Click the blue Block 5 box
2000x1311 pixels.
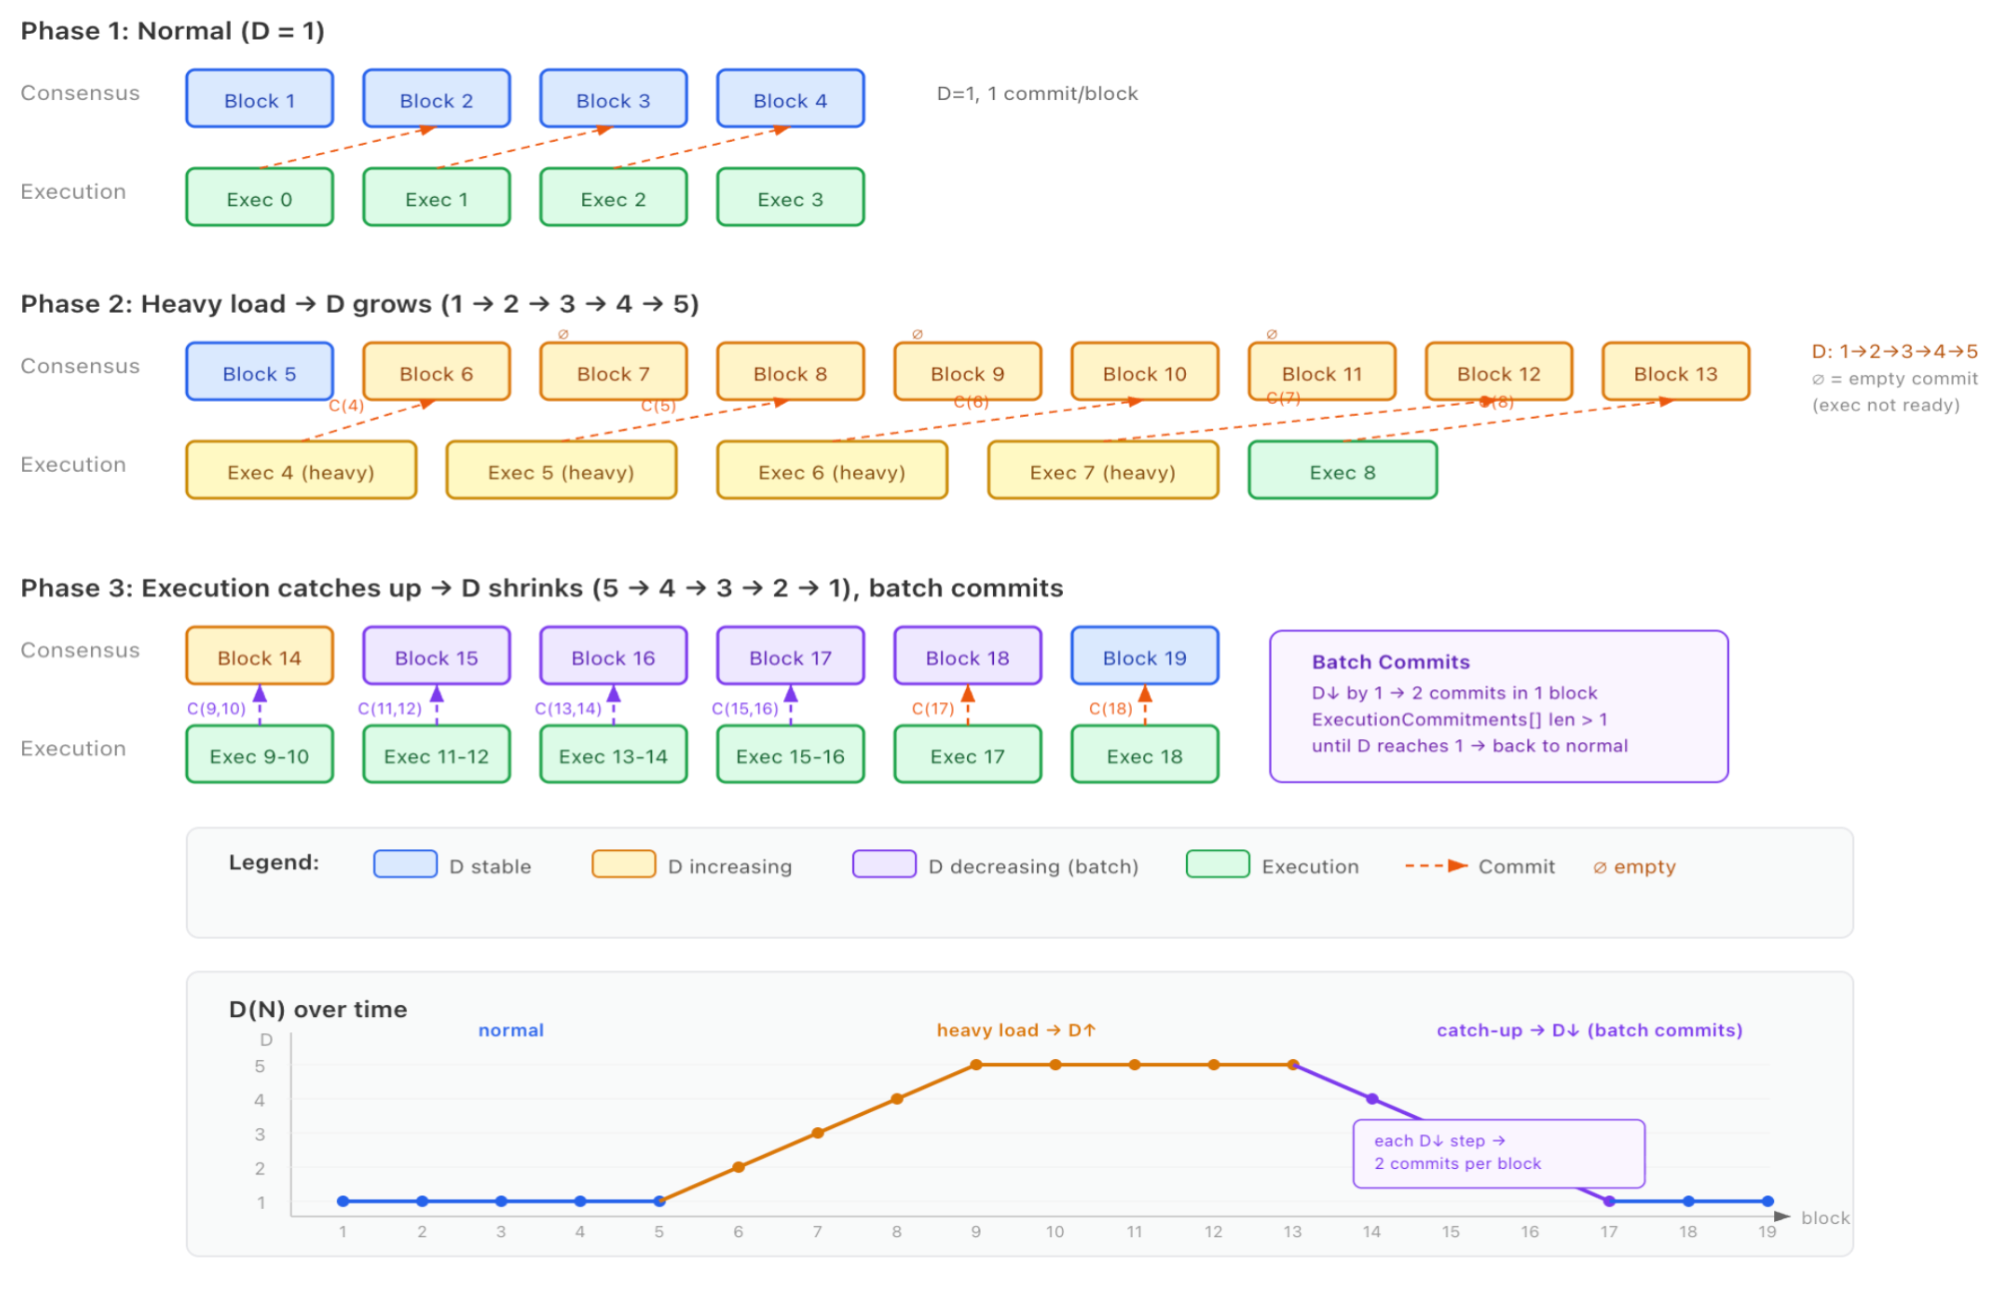pos(259,372)
